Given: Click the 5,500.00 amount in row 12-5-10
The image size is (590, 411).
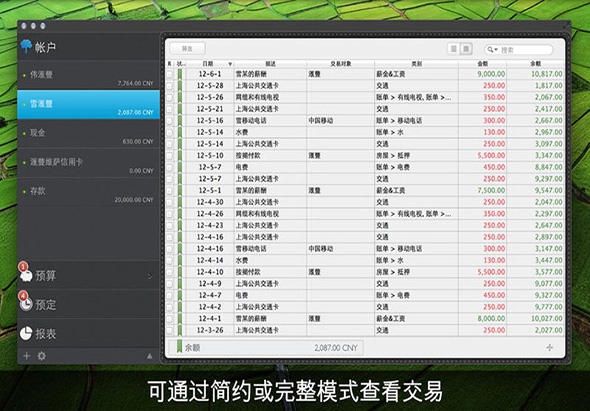Looking at the screenshot, I should [x=491, y=155].
